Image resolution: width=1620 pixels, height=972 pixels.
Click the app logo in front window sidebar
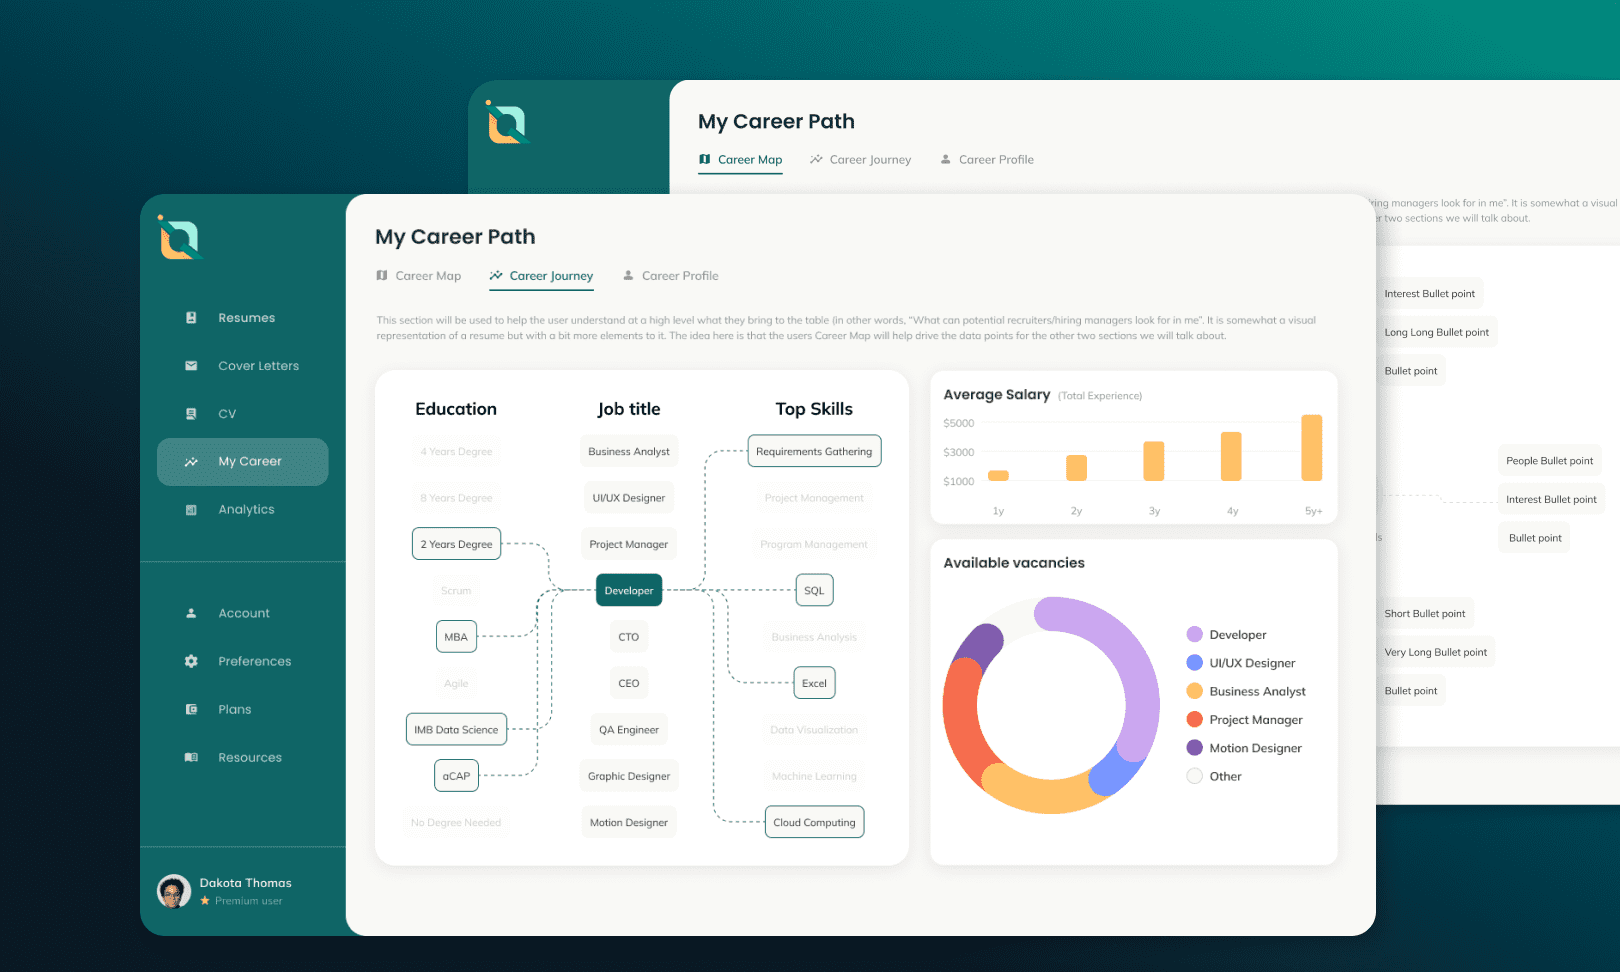coord(180,238)
